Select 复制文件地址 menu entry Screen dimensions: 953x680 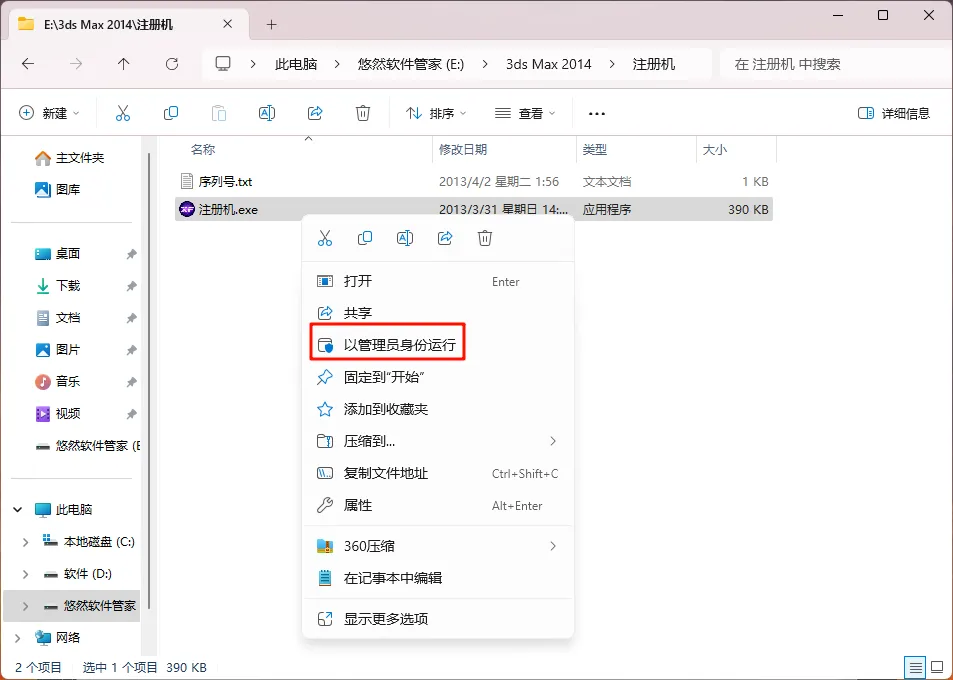[x=438, y=473]
